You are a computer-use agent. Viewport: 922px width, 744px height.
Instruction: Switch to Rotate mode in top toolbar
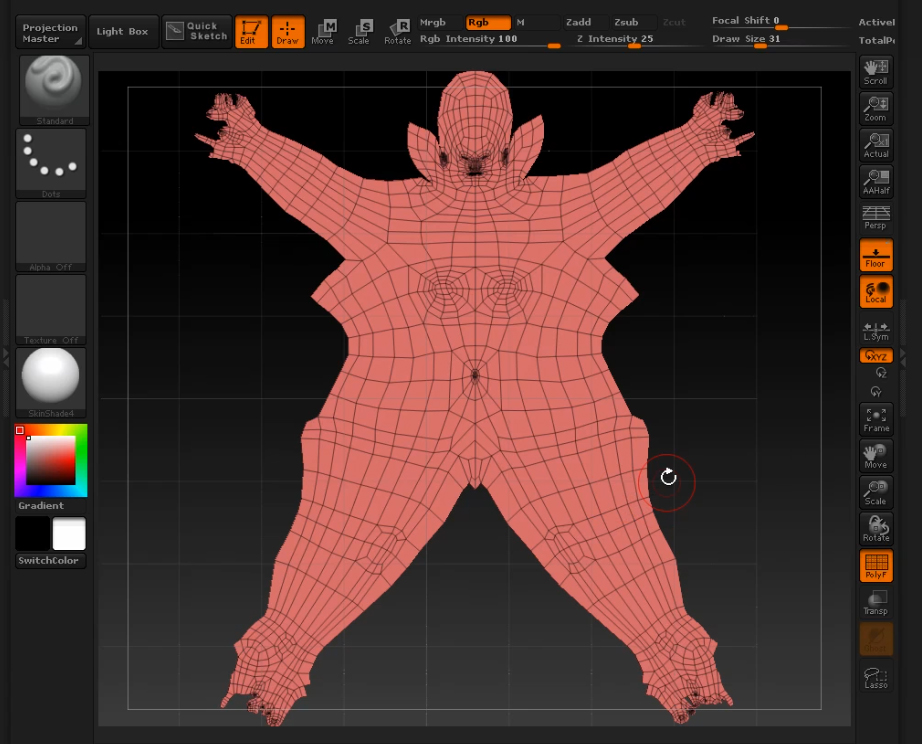click(x=398, y=32)
